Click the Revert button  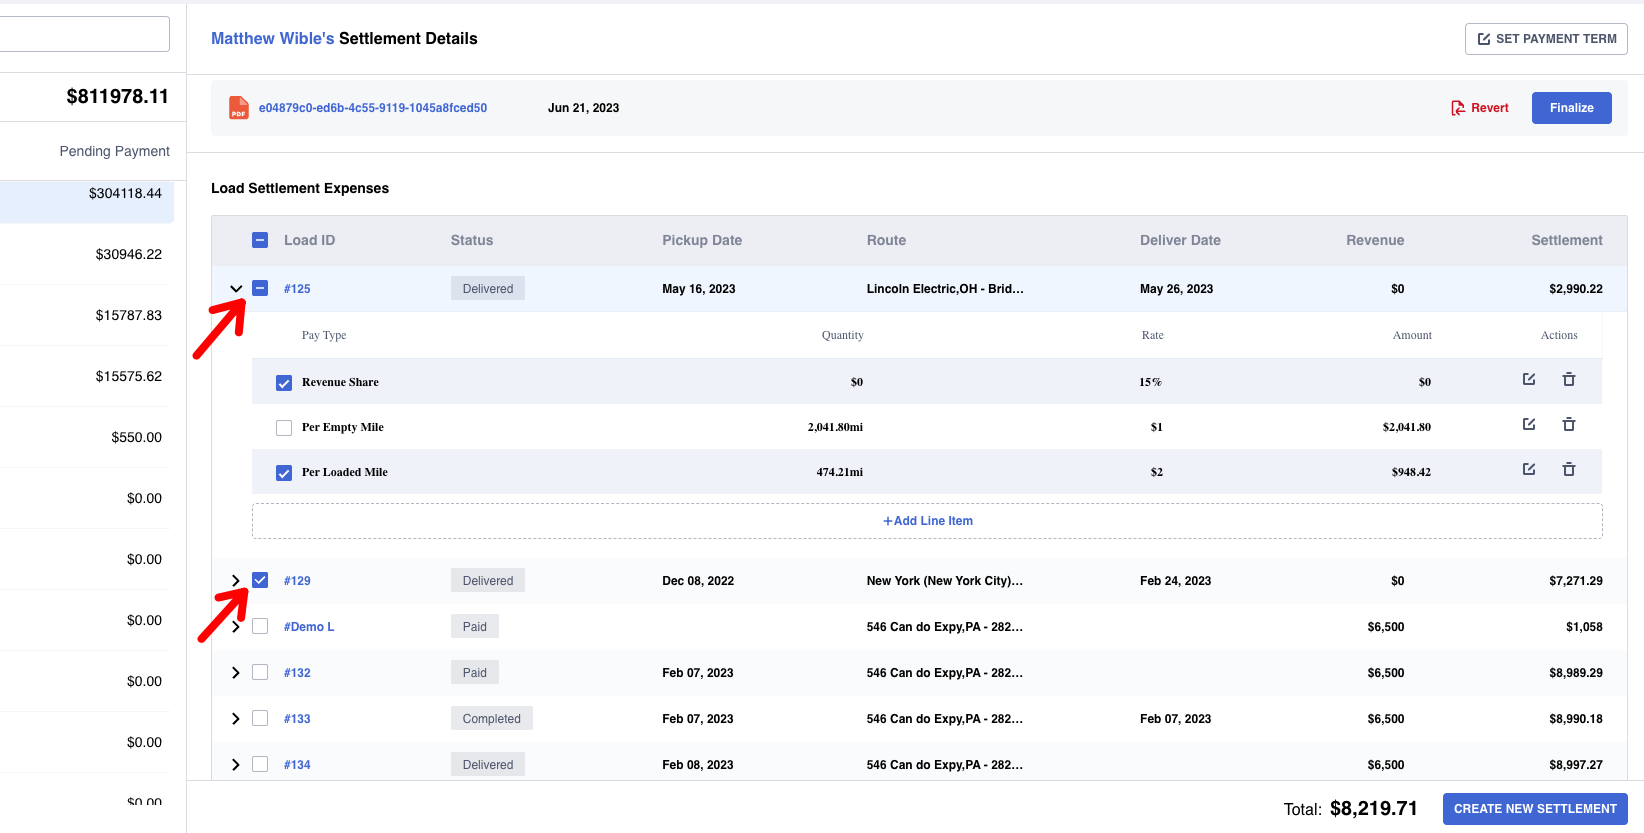[1479, 108]
